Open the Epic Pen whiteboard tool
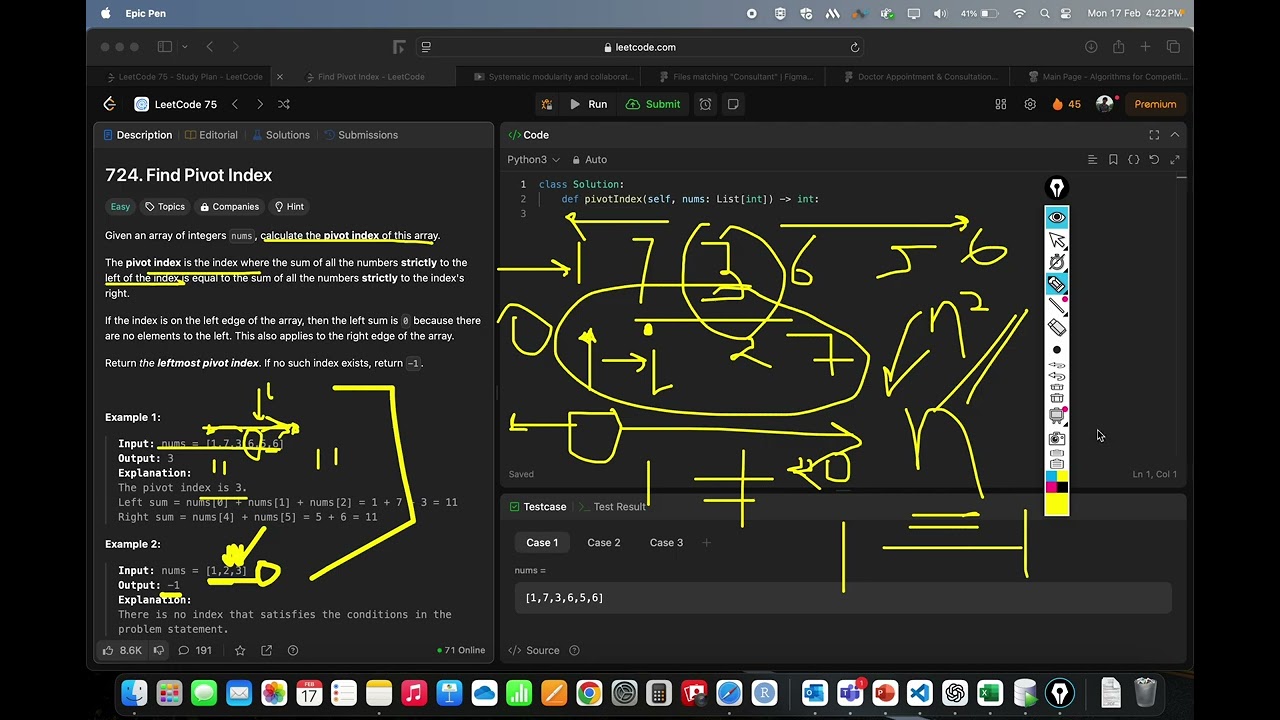This screenshot has width=1280, height=720. pos(1056,414)
